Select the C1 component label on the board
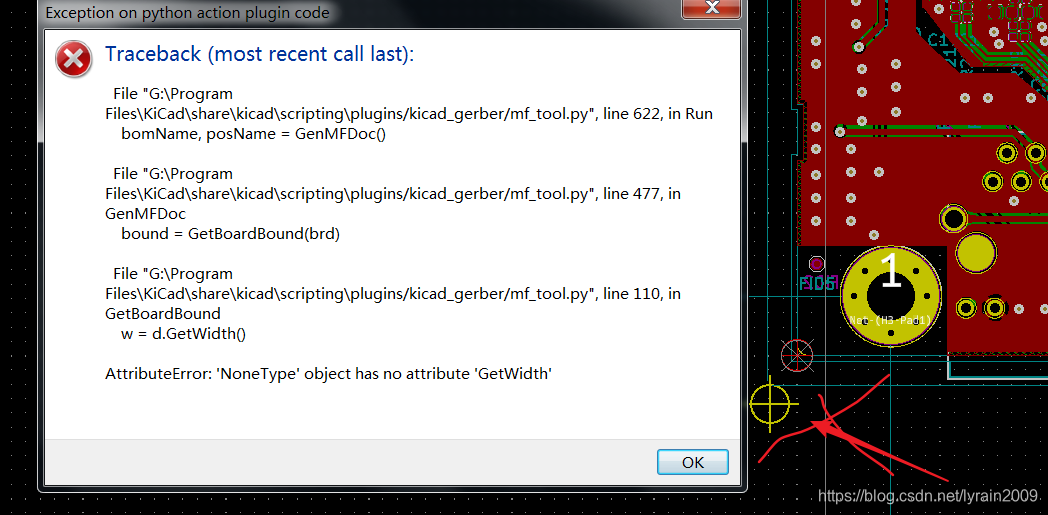The height and width of the screenshot is (515, 1048). pos(936,41)
